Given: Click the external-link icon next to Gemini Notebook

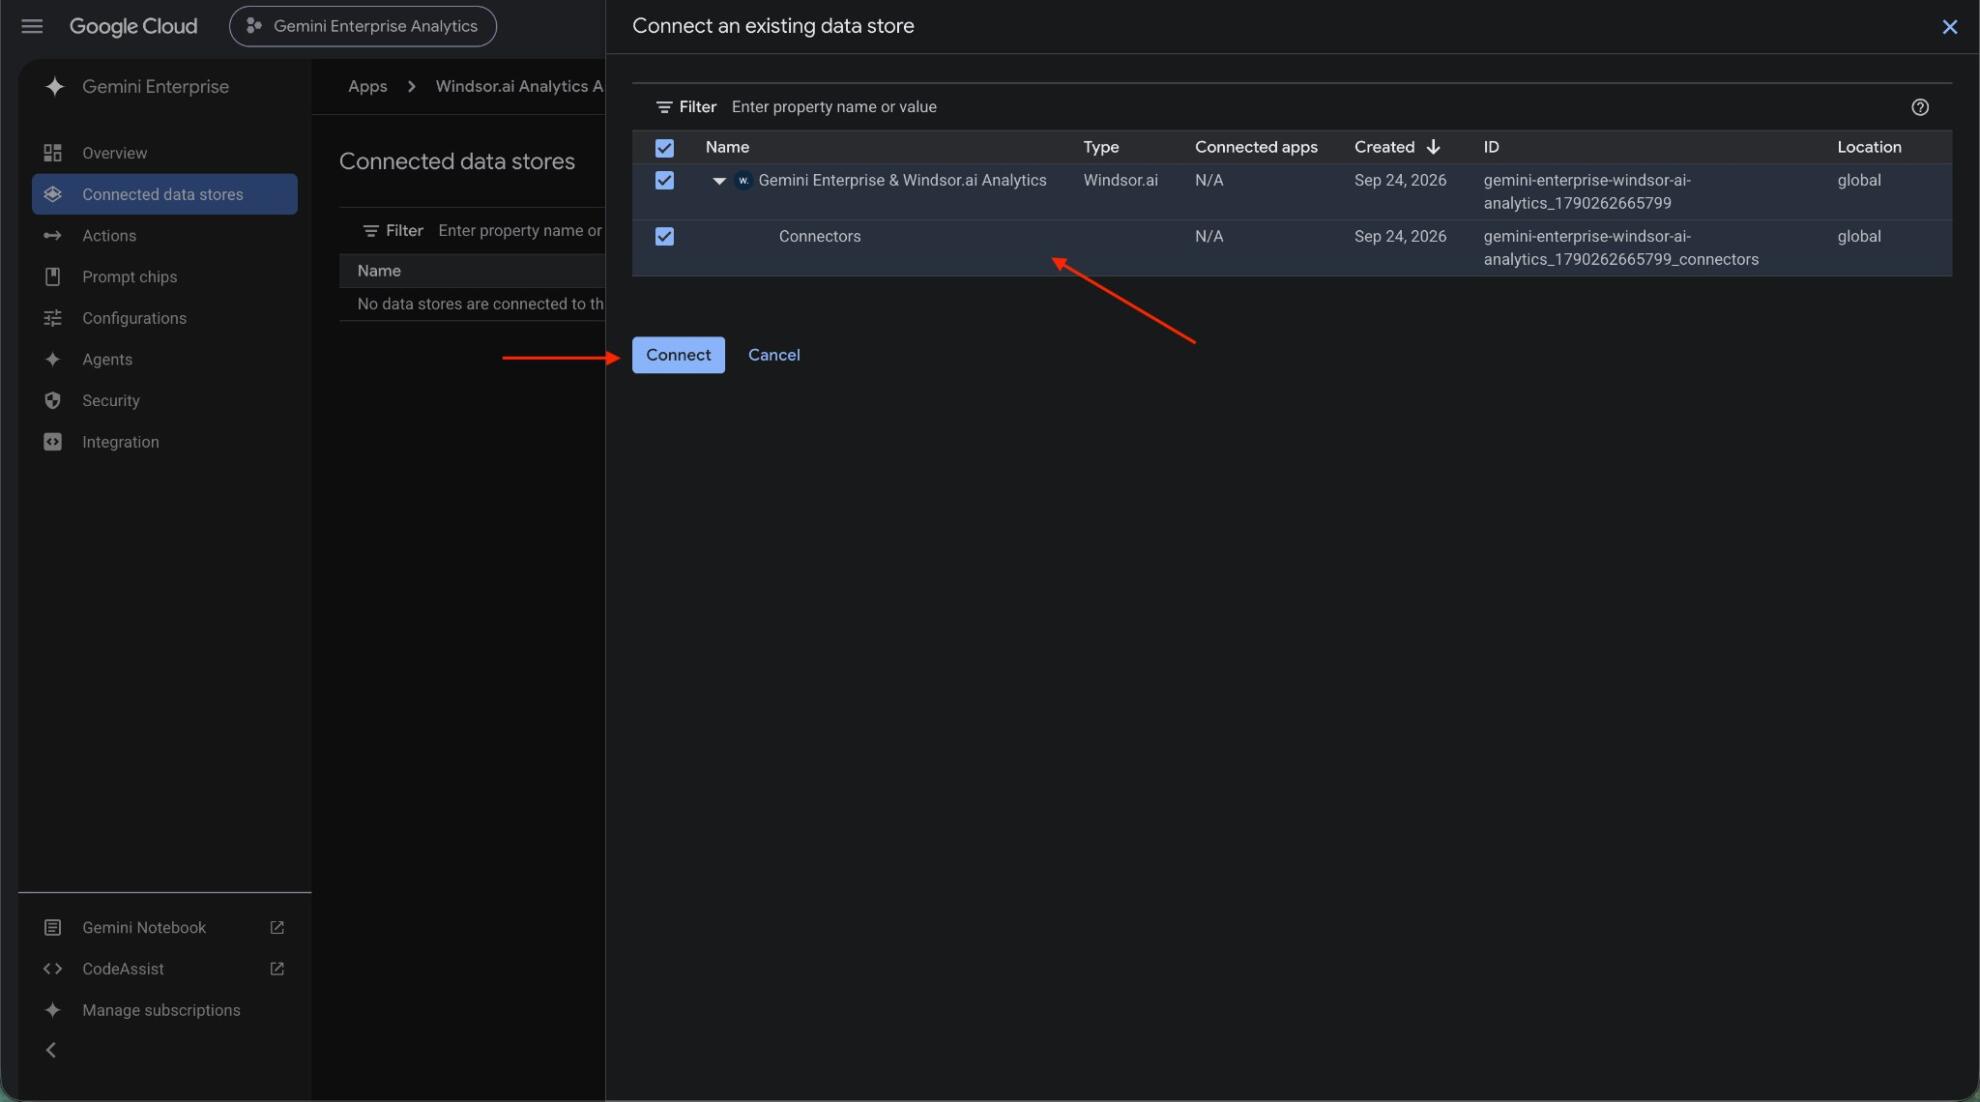Looking at the screenshot, I should (277, 928).
